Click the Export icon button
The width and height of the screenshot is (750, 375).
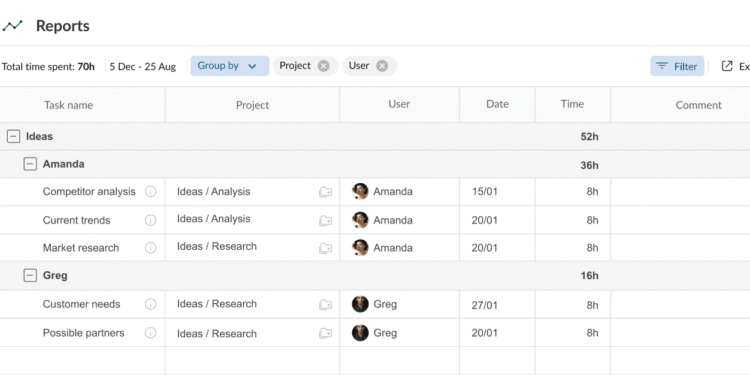click(x=727, y=66)
